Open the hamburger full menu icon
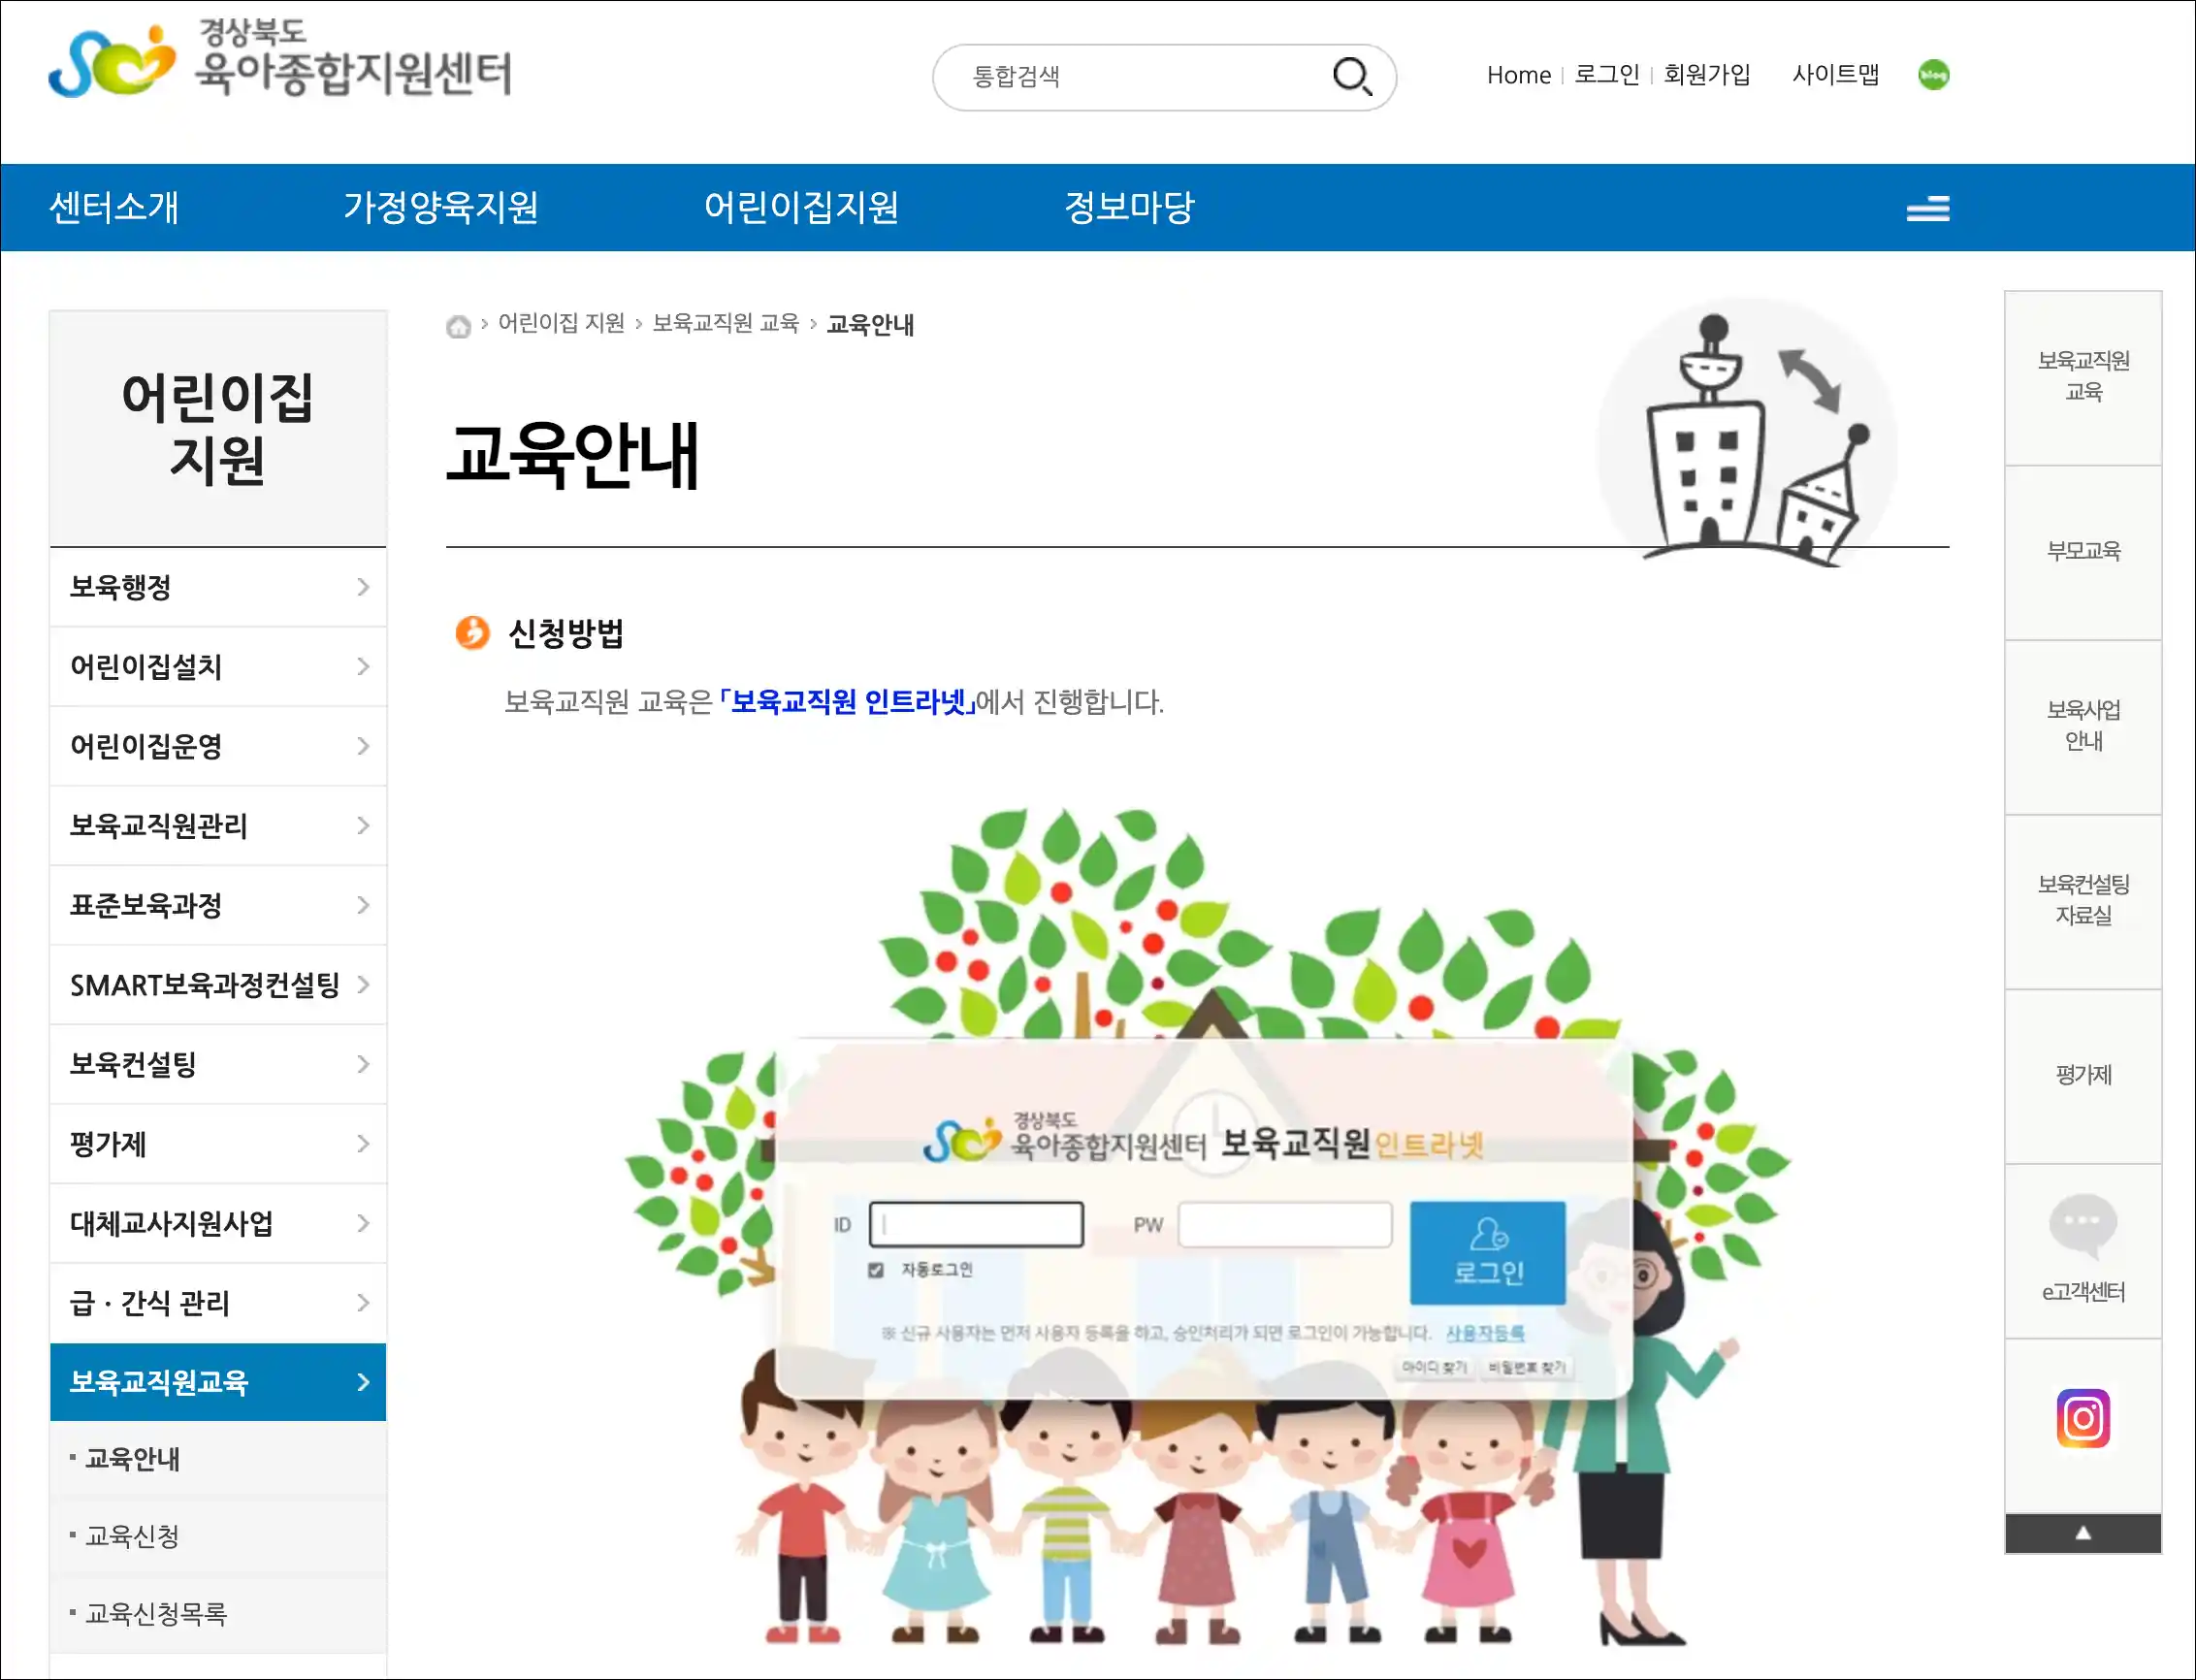 [1927, 208]
